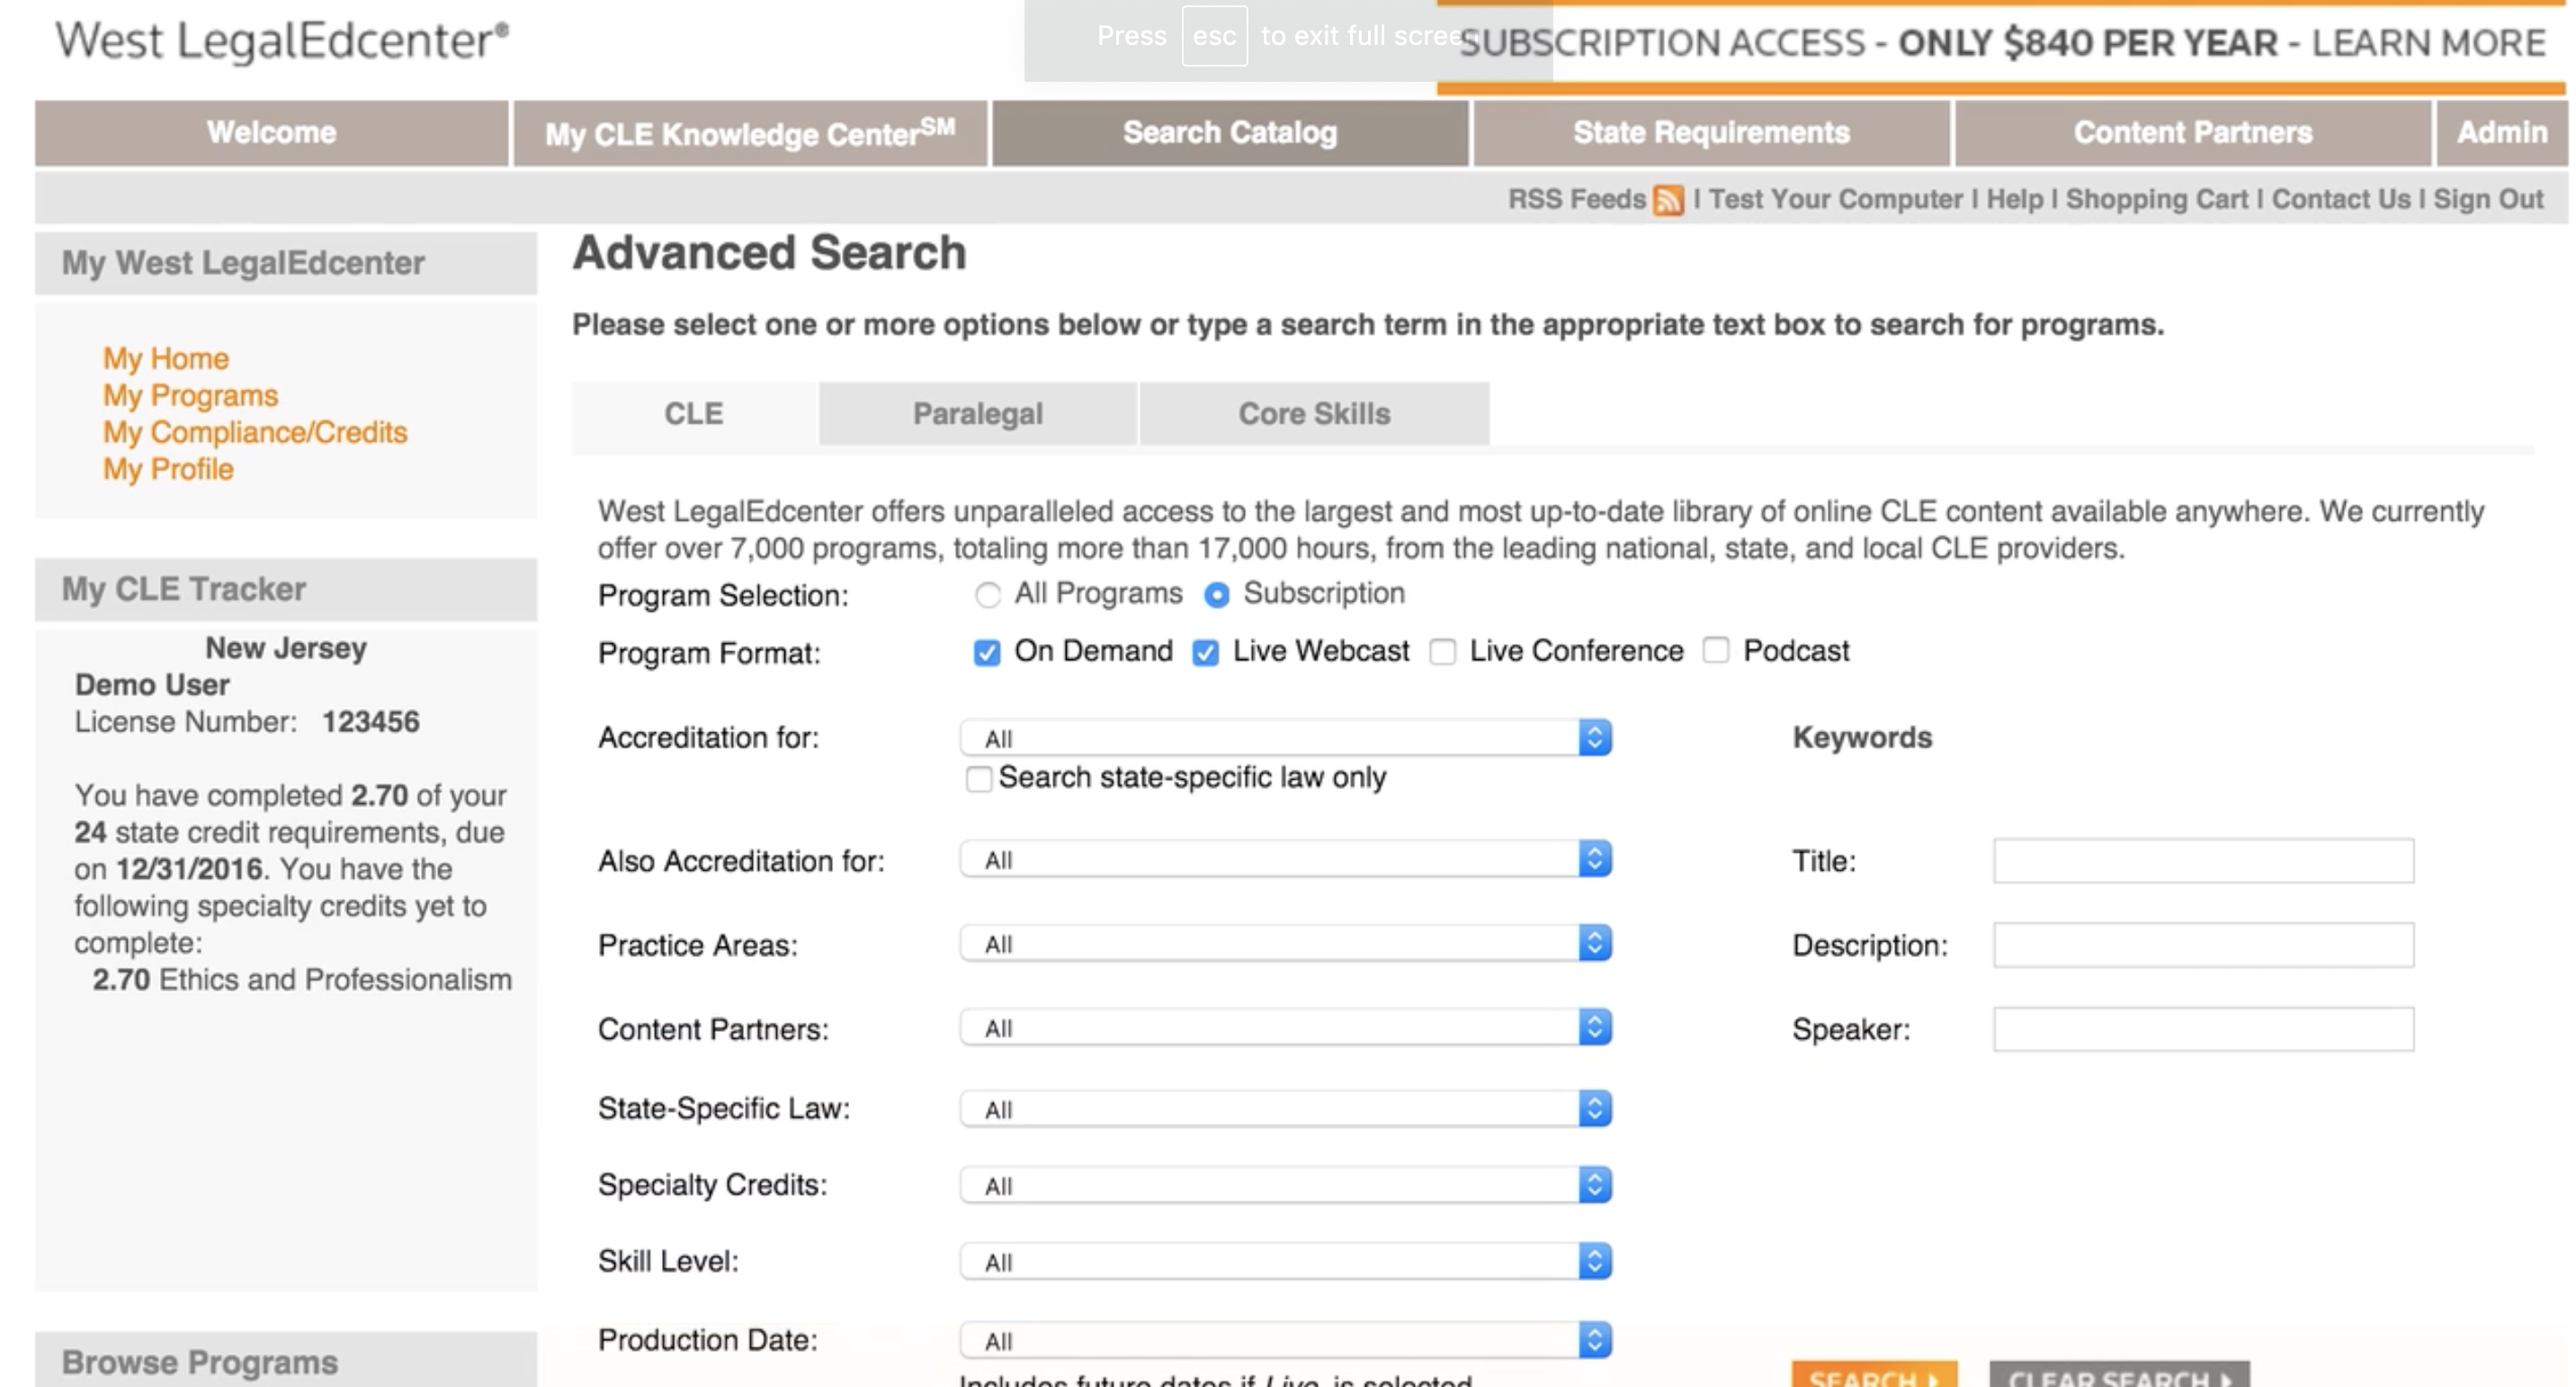Uncheck the On Demand format checkbox
This screenshot has height=1387, width=2576.
point(987,653)
